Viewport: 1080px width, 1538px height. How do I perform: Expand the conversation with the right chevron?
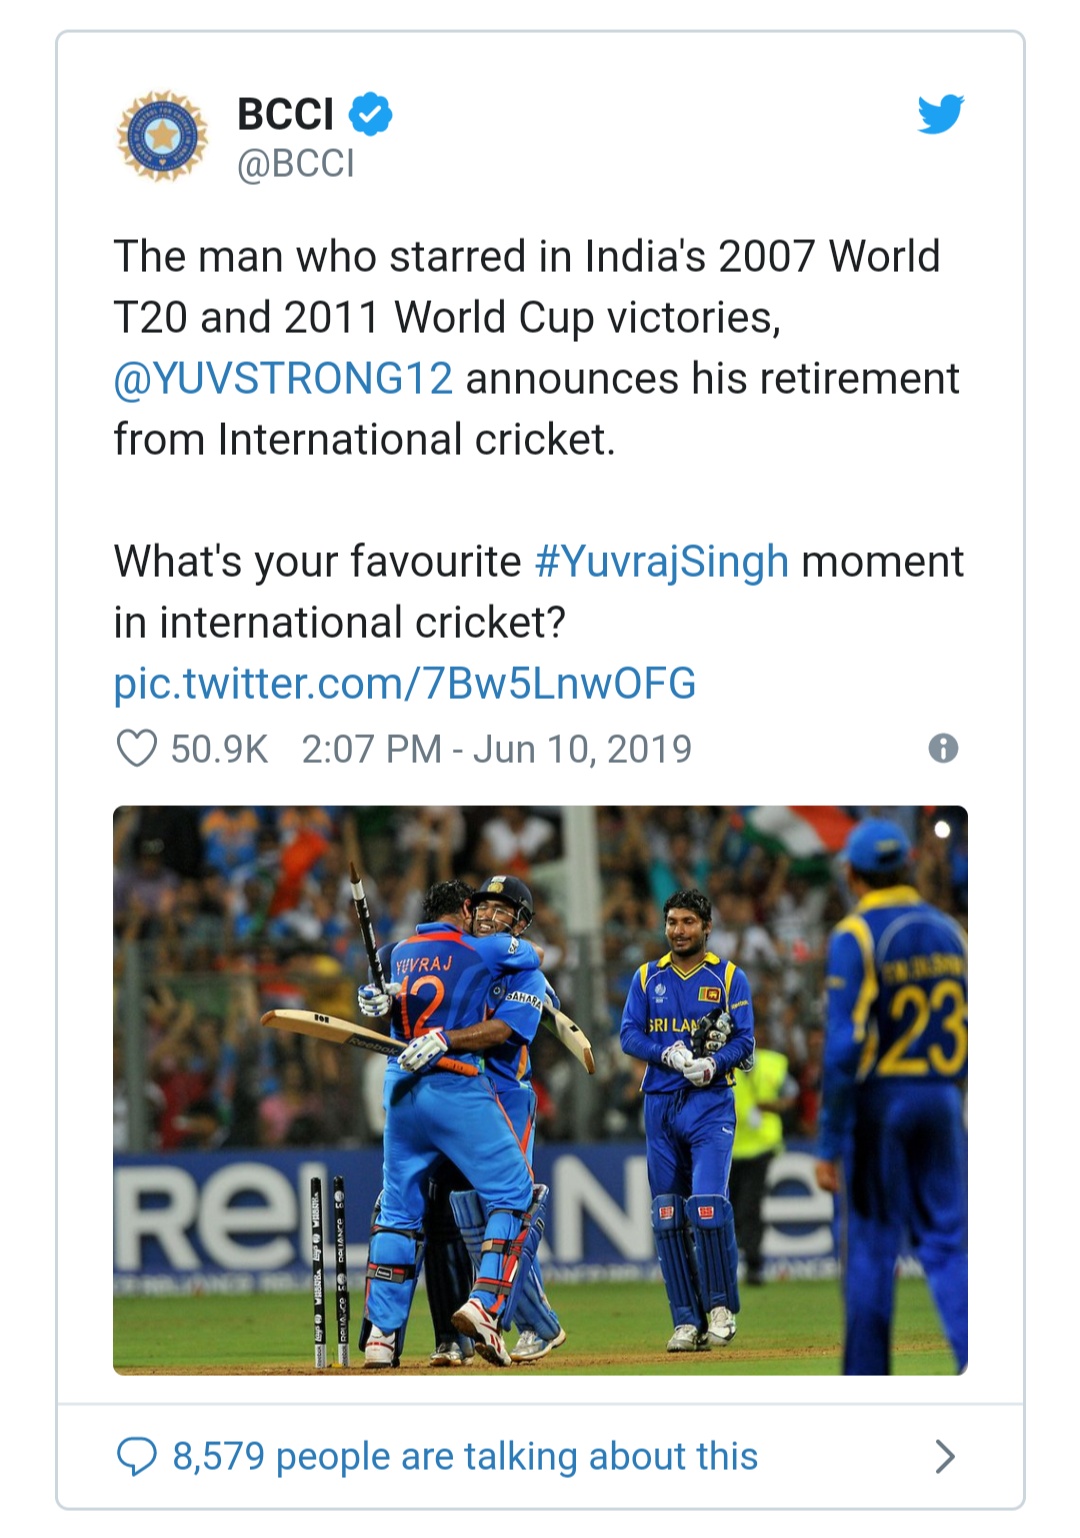click(944, 1457)
